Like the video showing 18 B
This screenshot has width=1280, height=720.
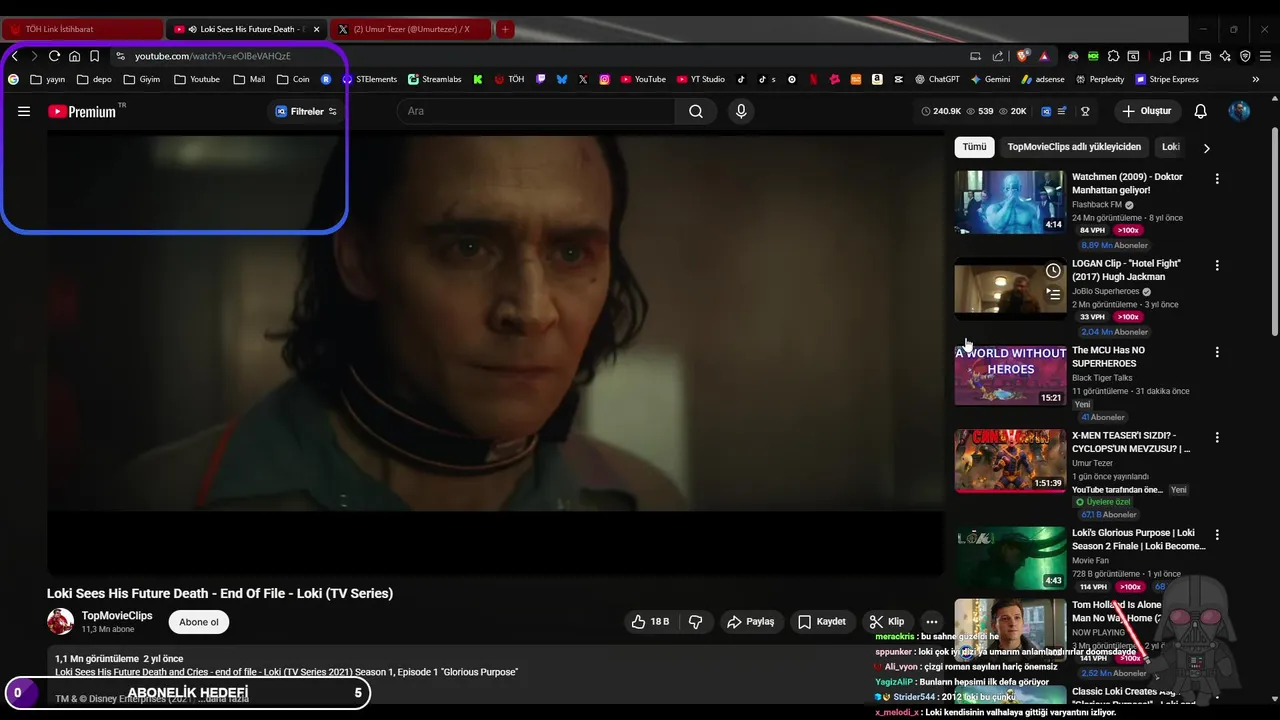(x=650, y=621)
